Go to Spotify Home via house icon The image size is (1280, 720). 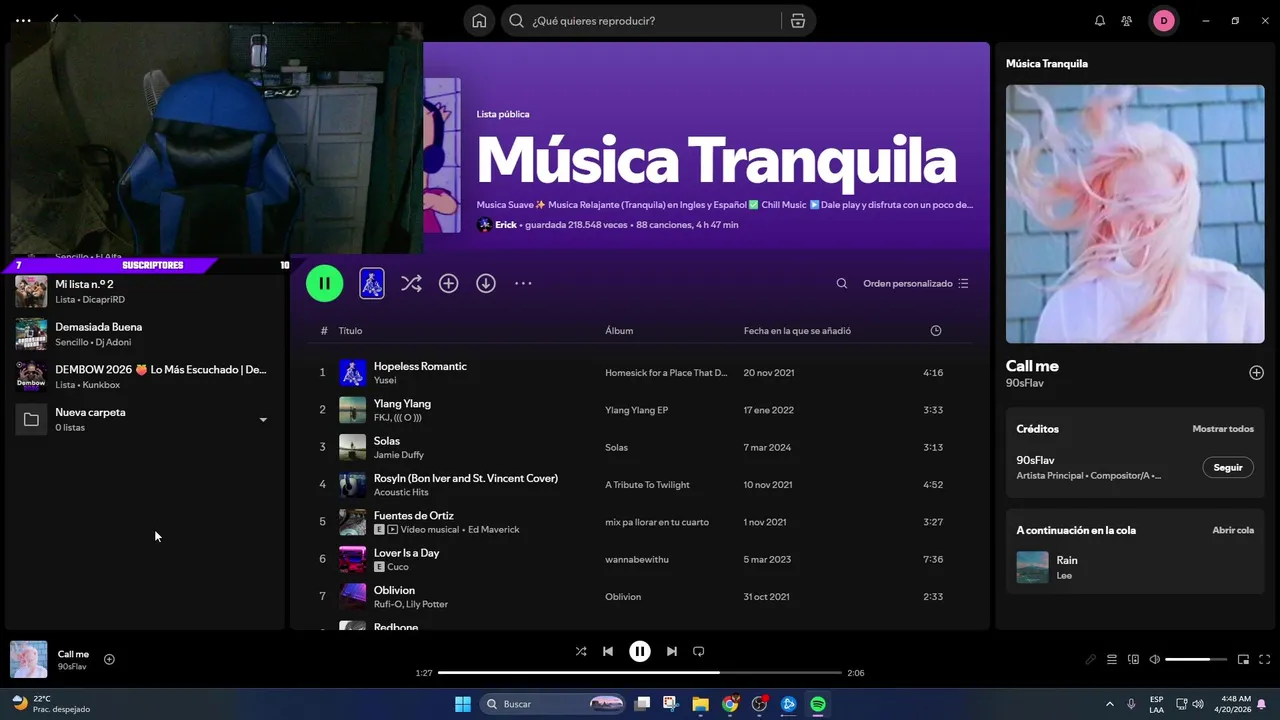pyautogui.click(x=480, y=21)
